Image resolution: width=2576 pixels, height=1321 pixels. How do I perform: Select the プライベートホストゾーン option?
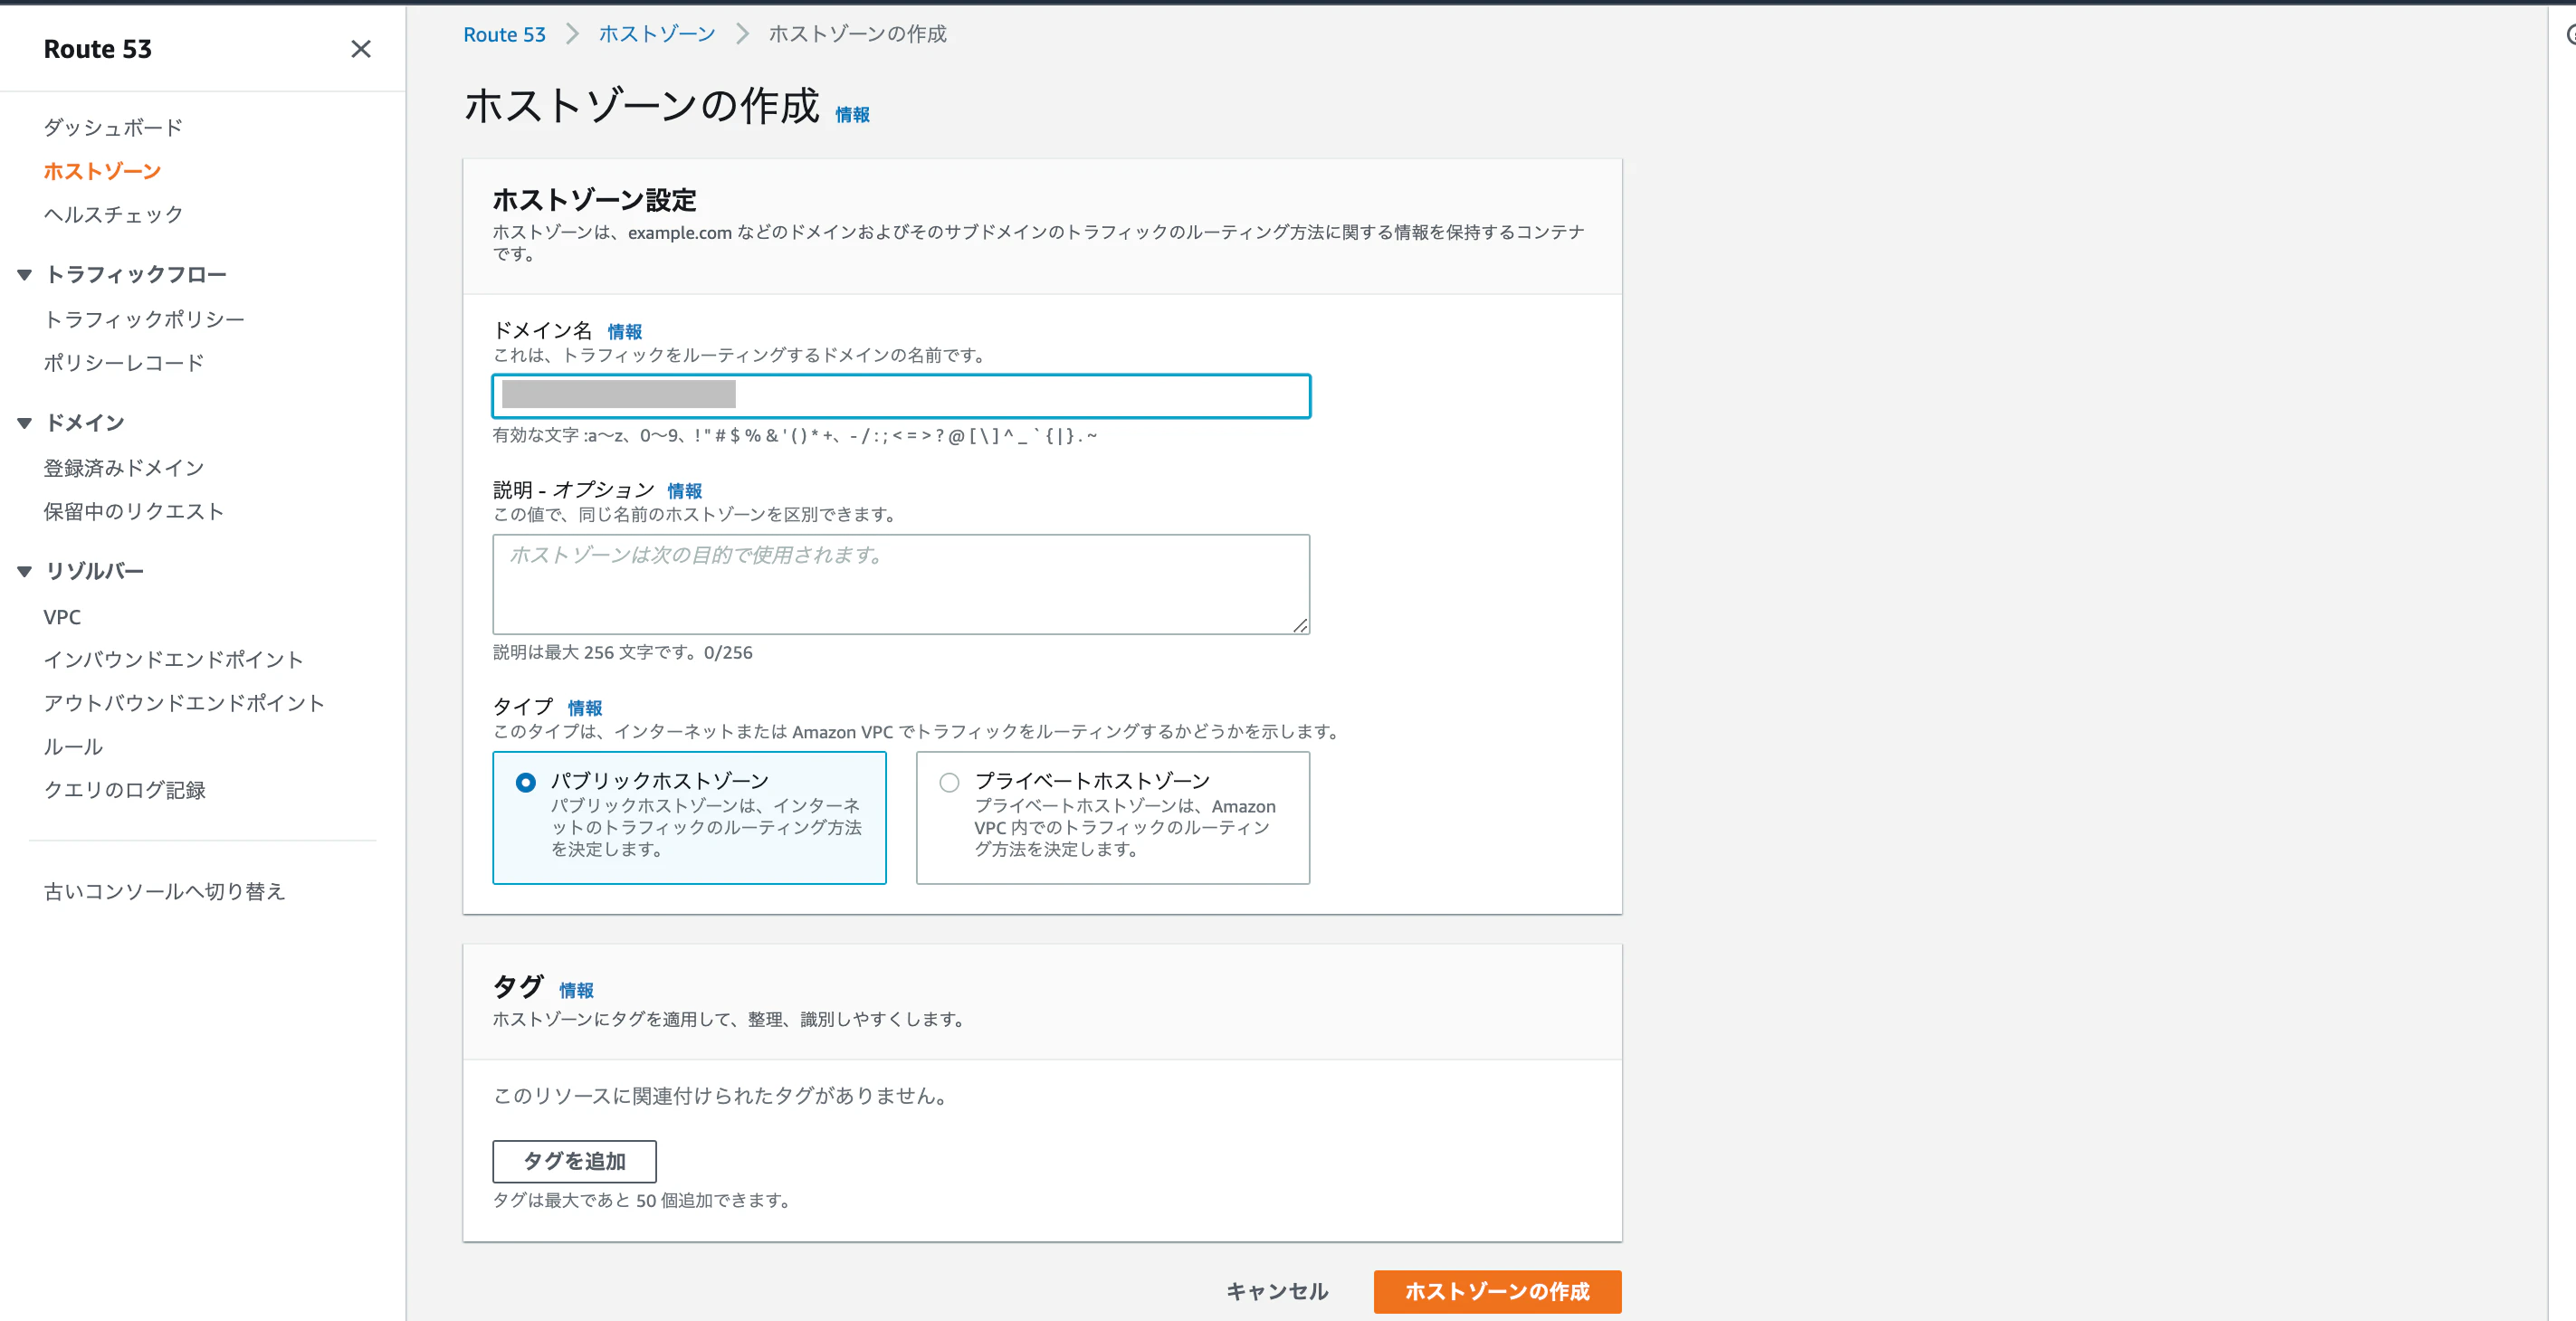[948, 782]
